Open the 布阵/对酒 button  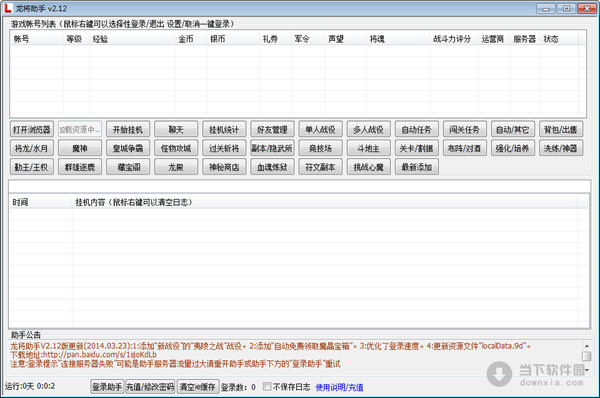(x=465, y=148)
